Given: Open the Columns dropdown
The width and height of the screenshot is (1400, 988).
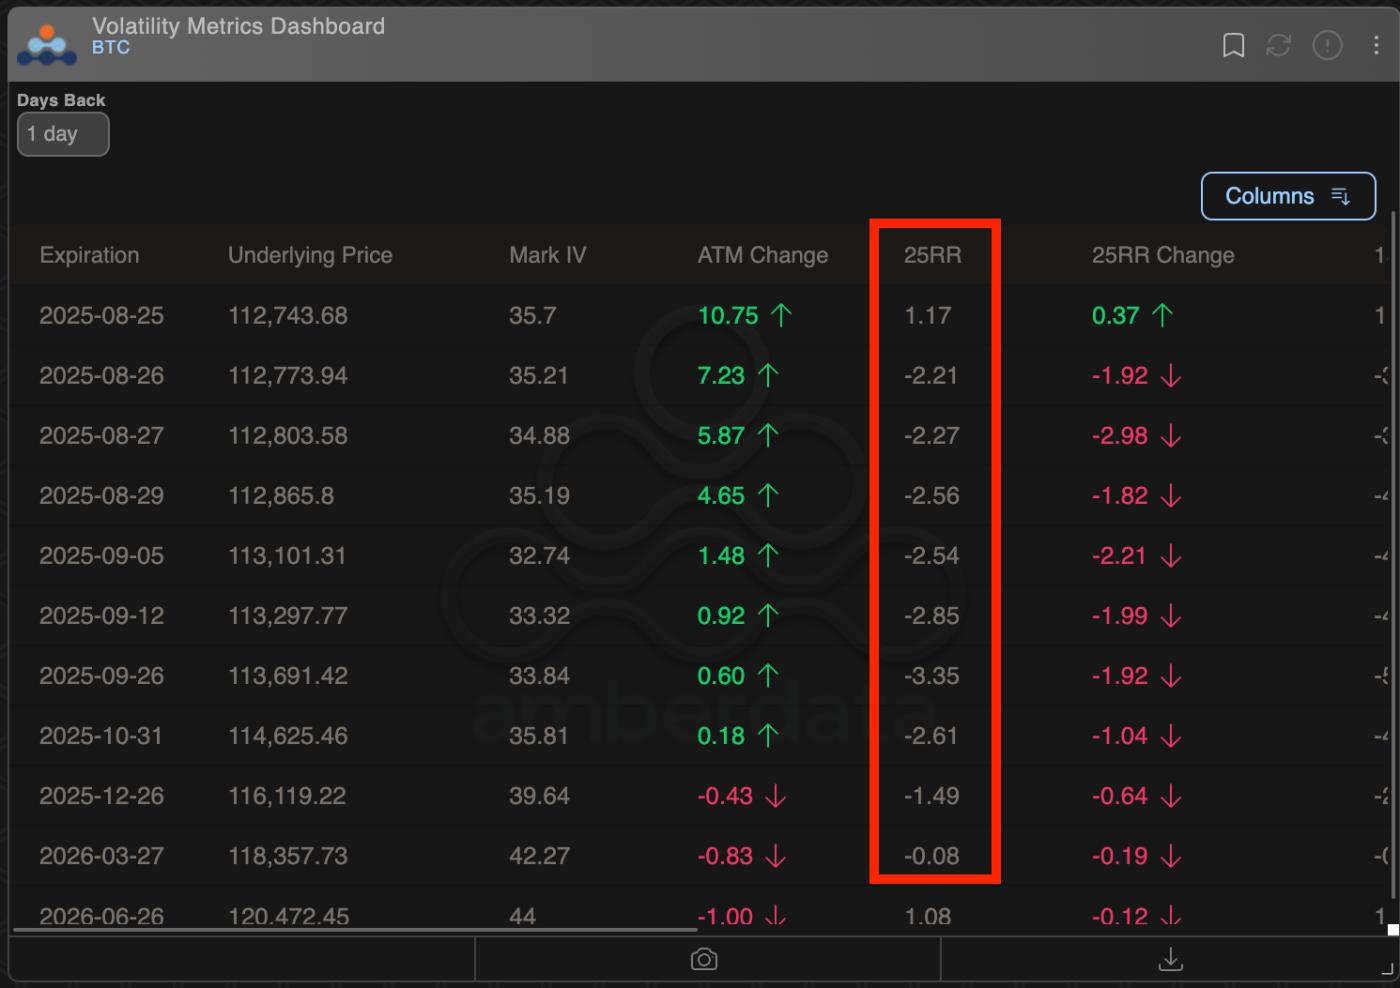Looking at the screenshot, I should 1288,196.
